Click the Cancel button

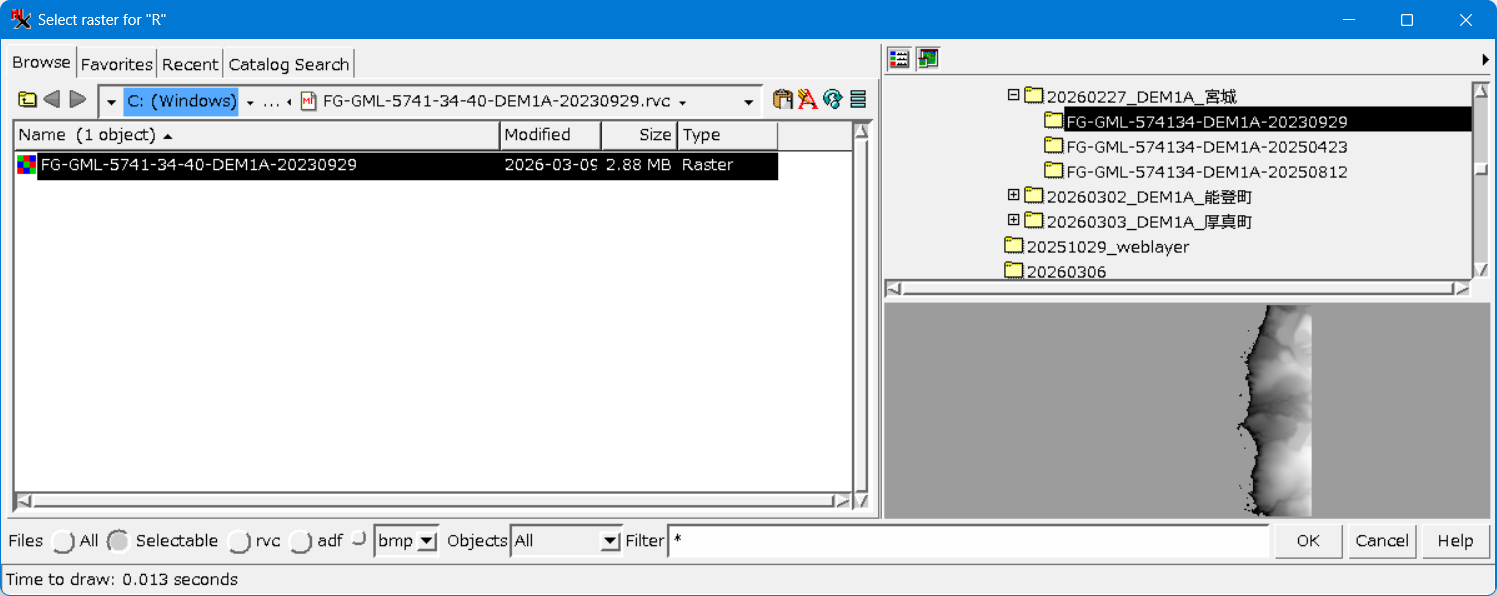[x=1381, y=541]
